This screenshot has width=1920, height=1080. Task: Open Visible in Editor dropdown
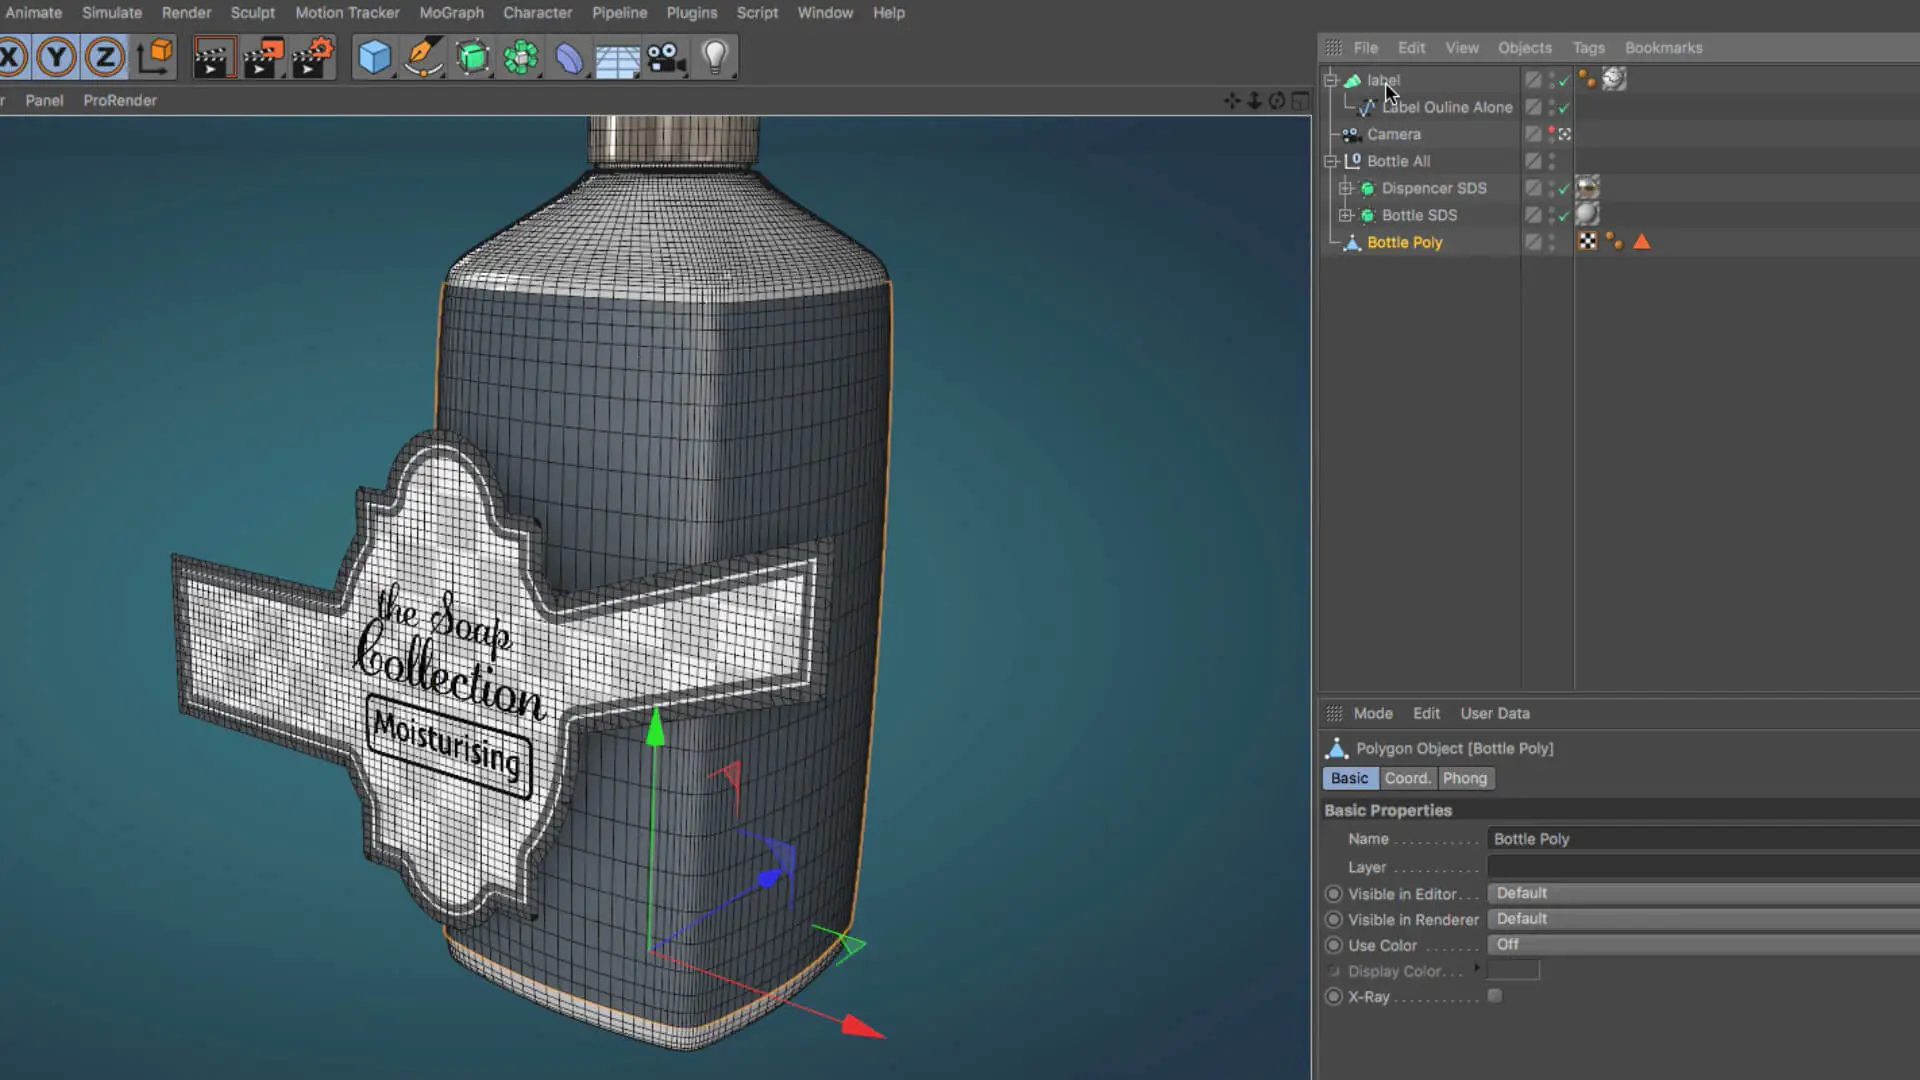pyautogui.click(x=1703, y=893)
